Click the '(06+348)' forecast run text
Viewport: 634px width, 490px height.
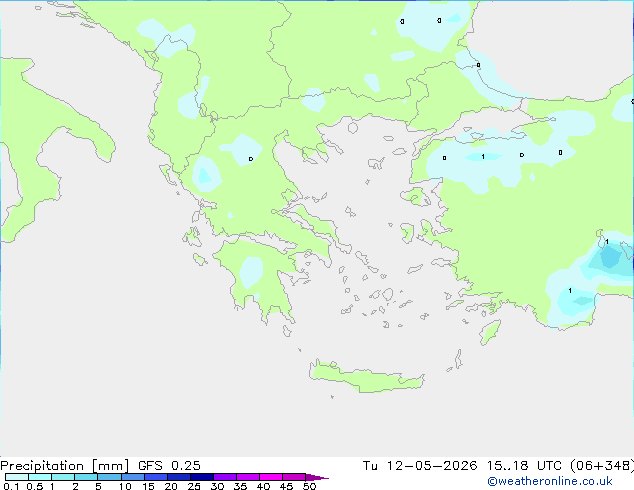pos(602,466)
